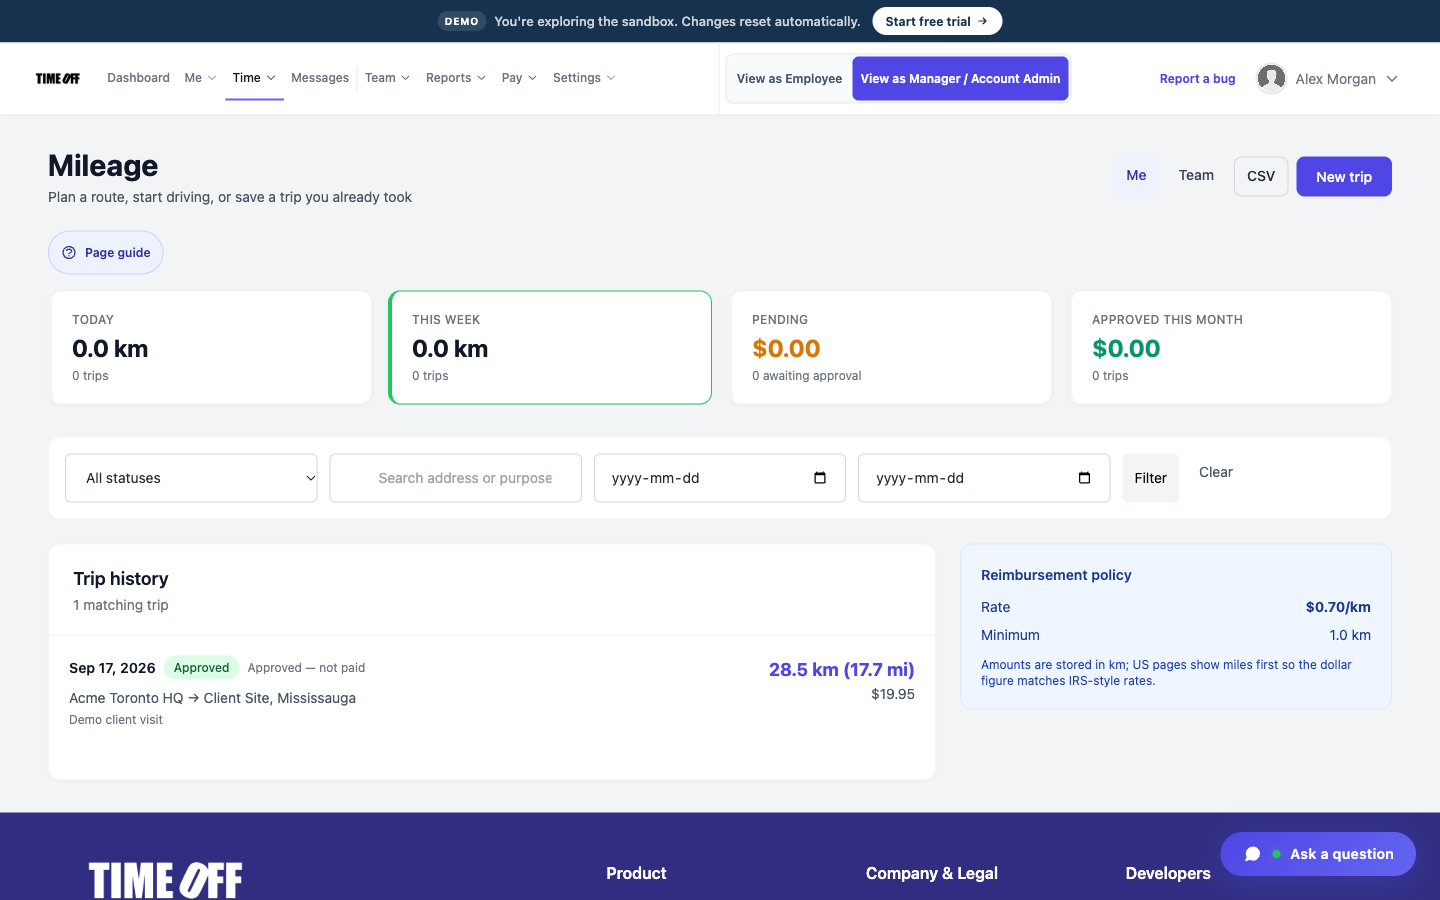
Task: Open the Alex Morgan account menu chevron
Action: (x=1392, y=79)
